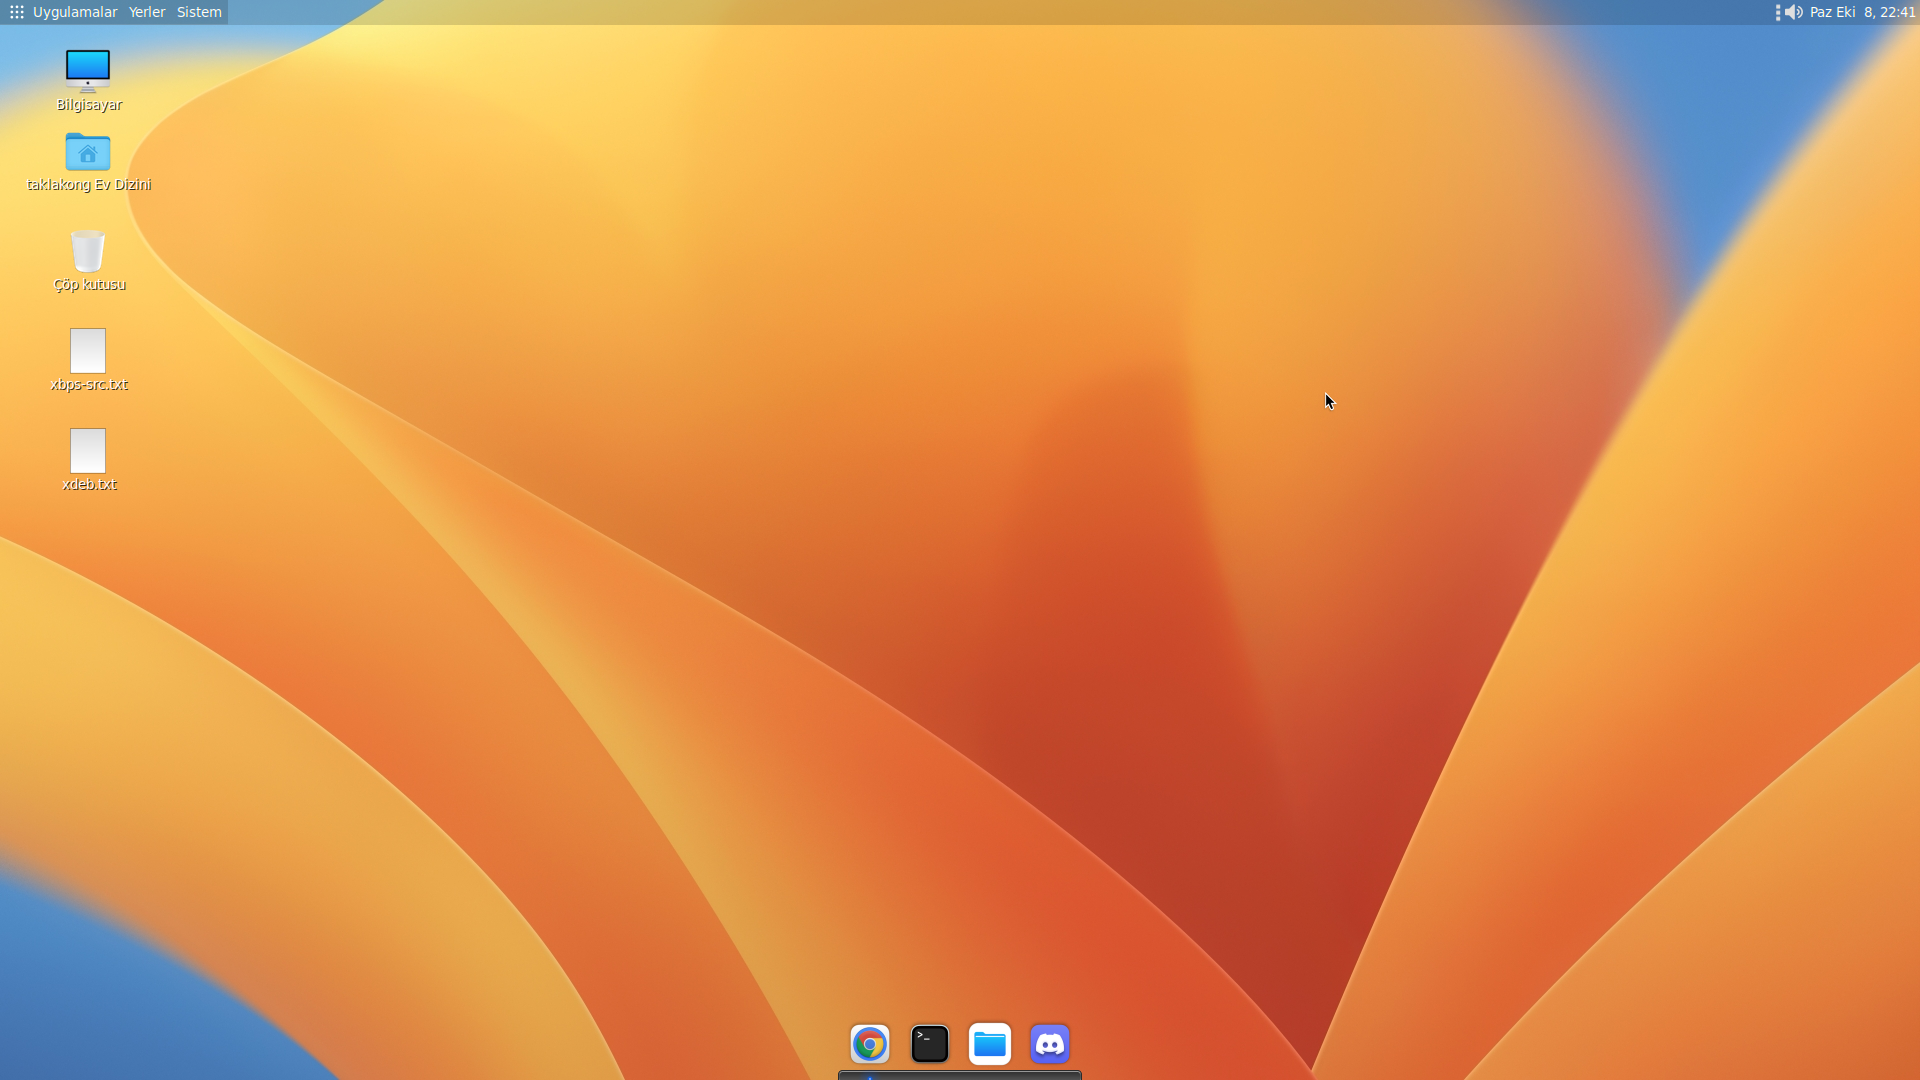Click the Çöp kutusu text label

pyautogui.click(x=89, y=285)
